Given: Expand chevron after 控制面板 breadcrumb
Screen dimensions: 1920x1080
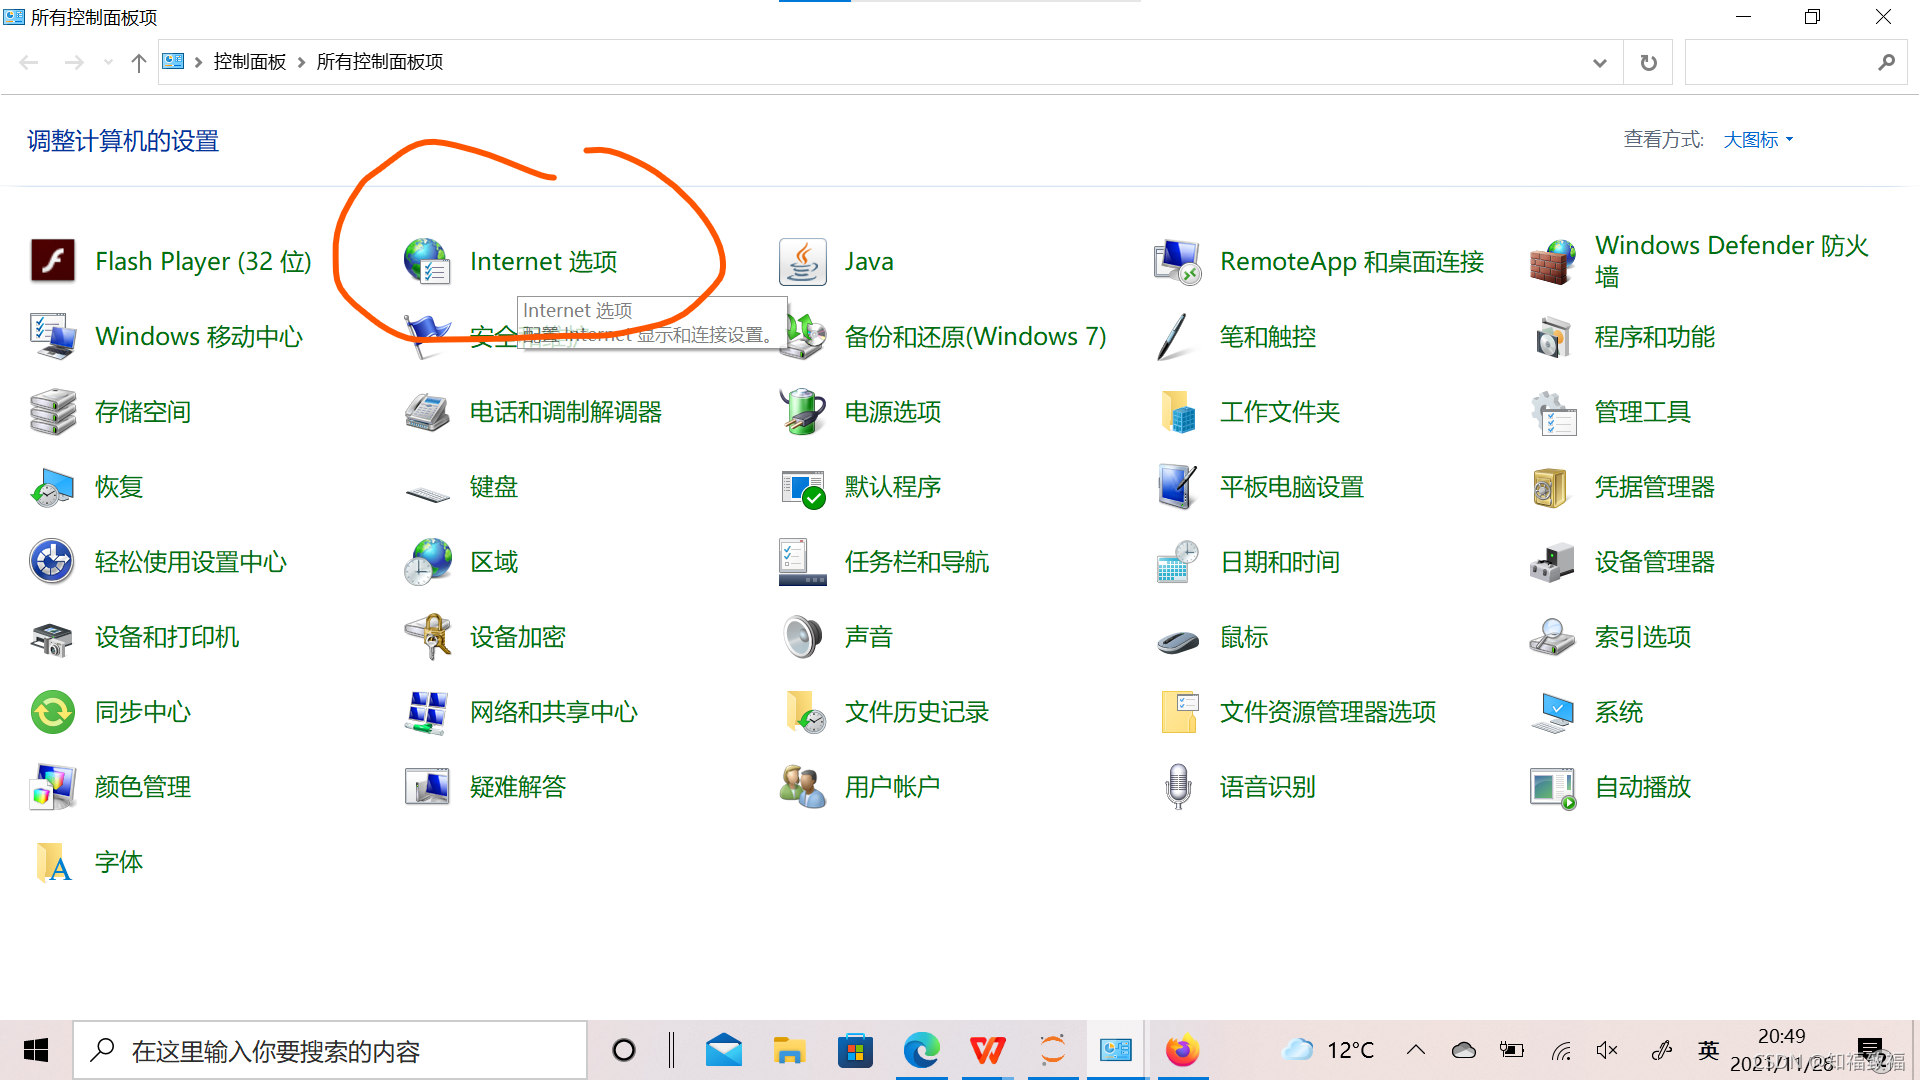Looking at the screenshot, I should (x=301, y=62).
